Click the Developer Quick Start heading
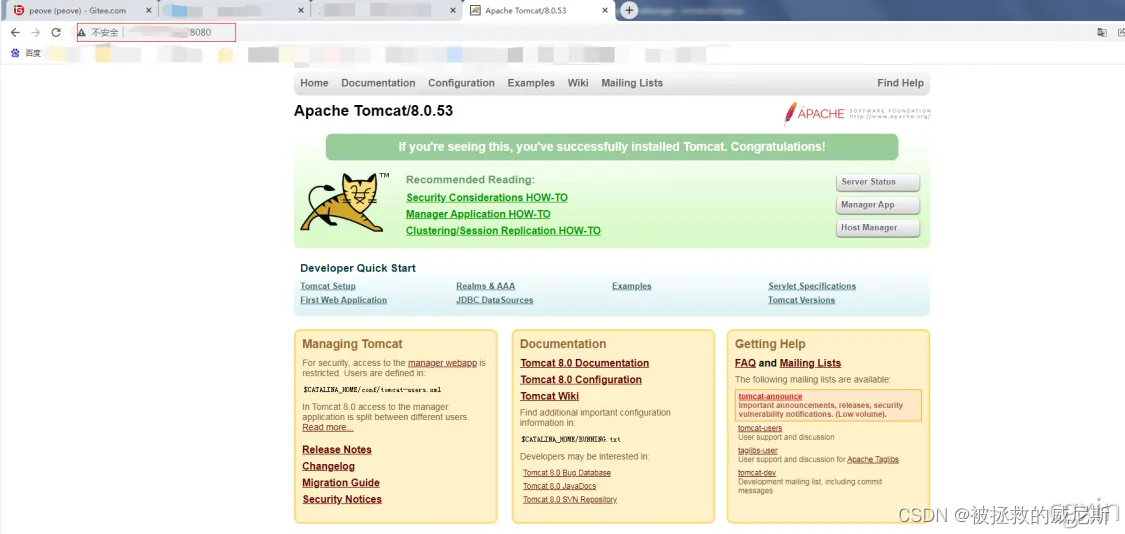Image resolution: width=1125 pixels, height=534 pixels. tap(358, 268)
